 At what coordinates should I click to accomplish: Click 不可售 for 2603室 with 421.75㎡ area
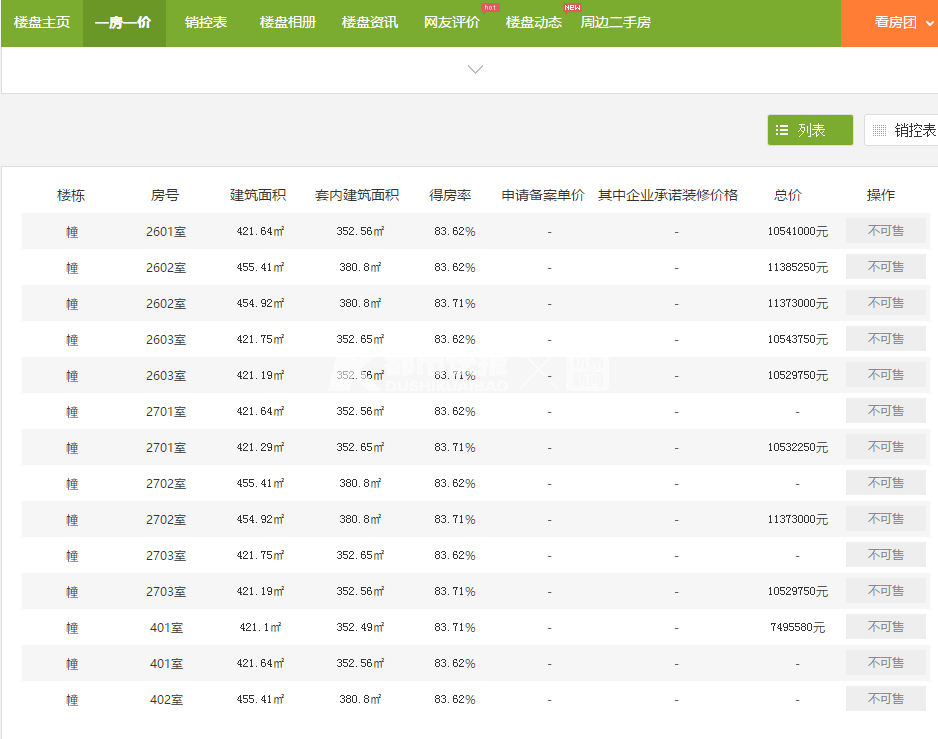coord(886,339)
